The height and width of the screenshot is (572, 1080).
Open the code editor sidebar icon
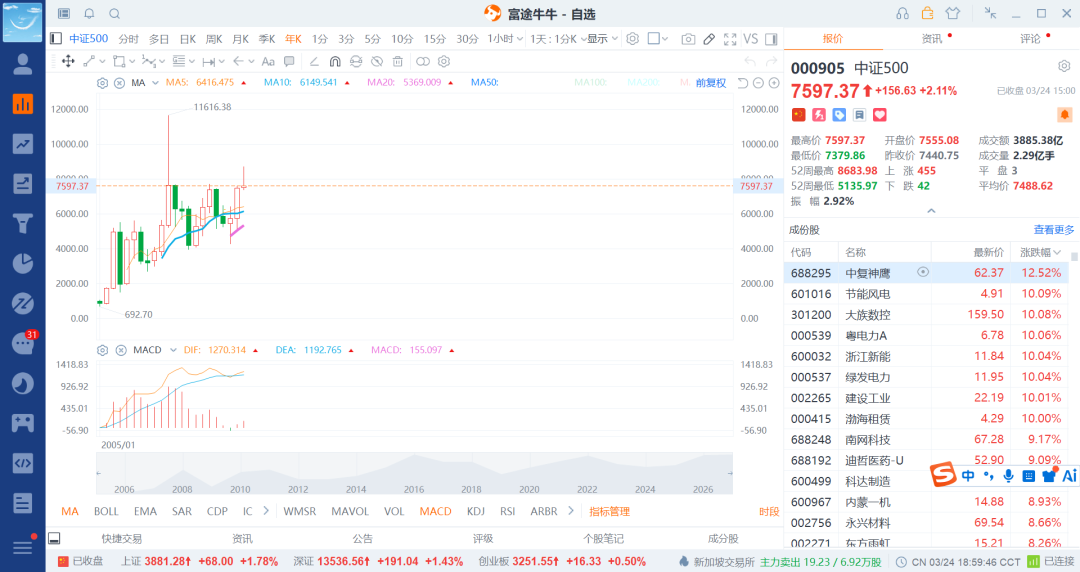(23, 463)
